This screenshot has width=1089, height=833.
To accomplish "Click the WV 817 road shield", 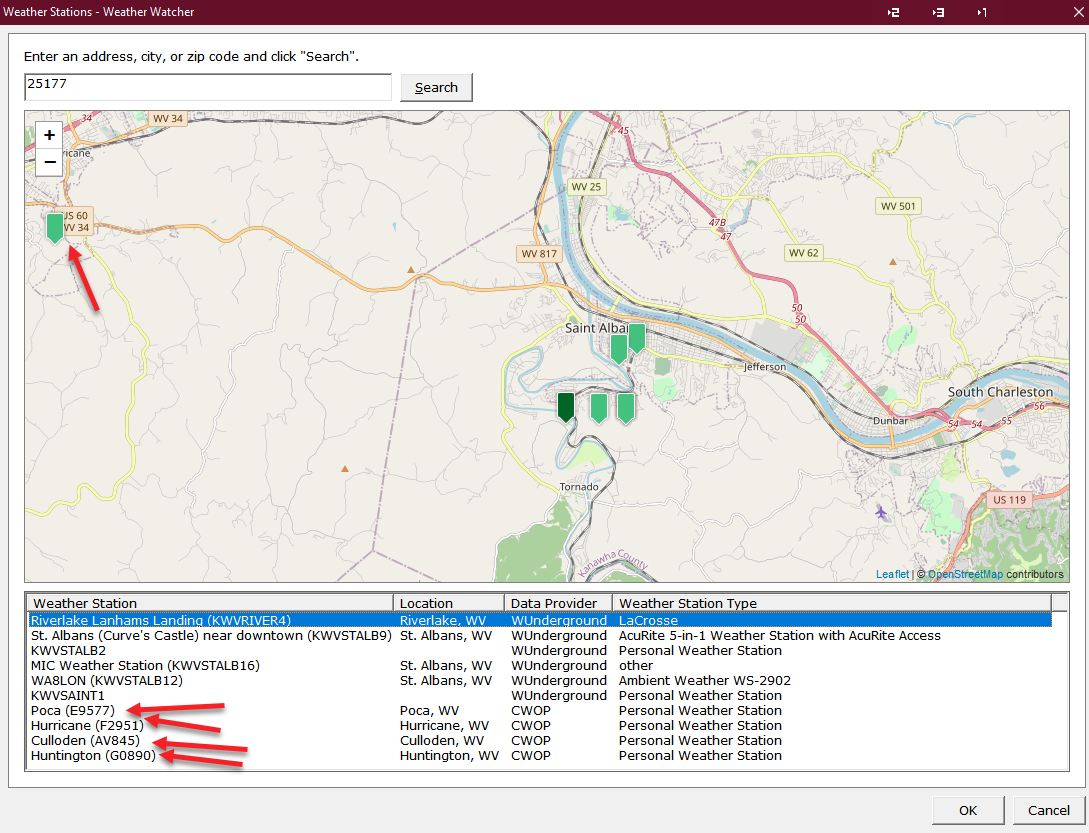I will (x=538, y=254).
